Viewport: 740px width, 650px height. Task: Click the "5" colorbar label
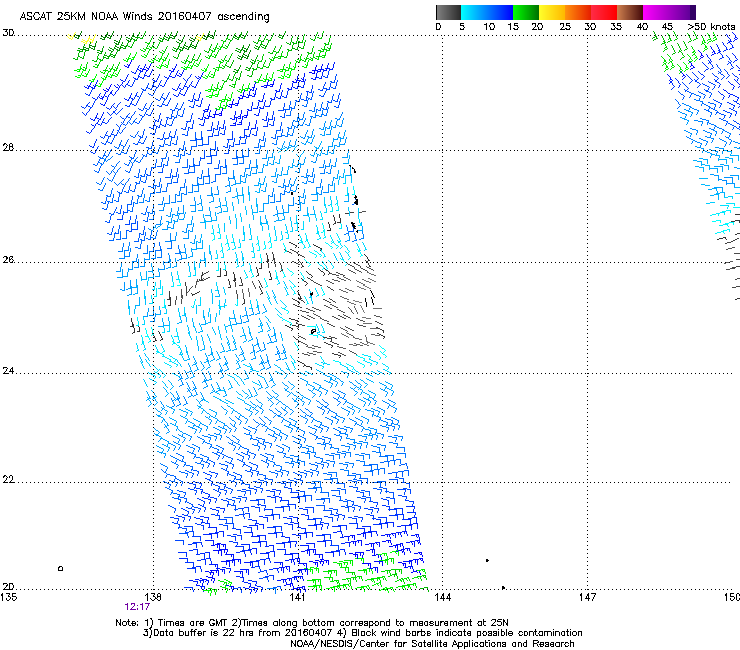(x=462, y=27)
